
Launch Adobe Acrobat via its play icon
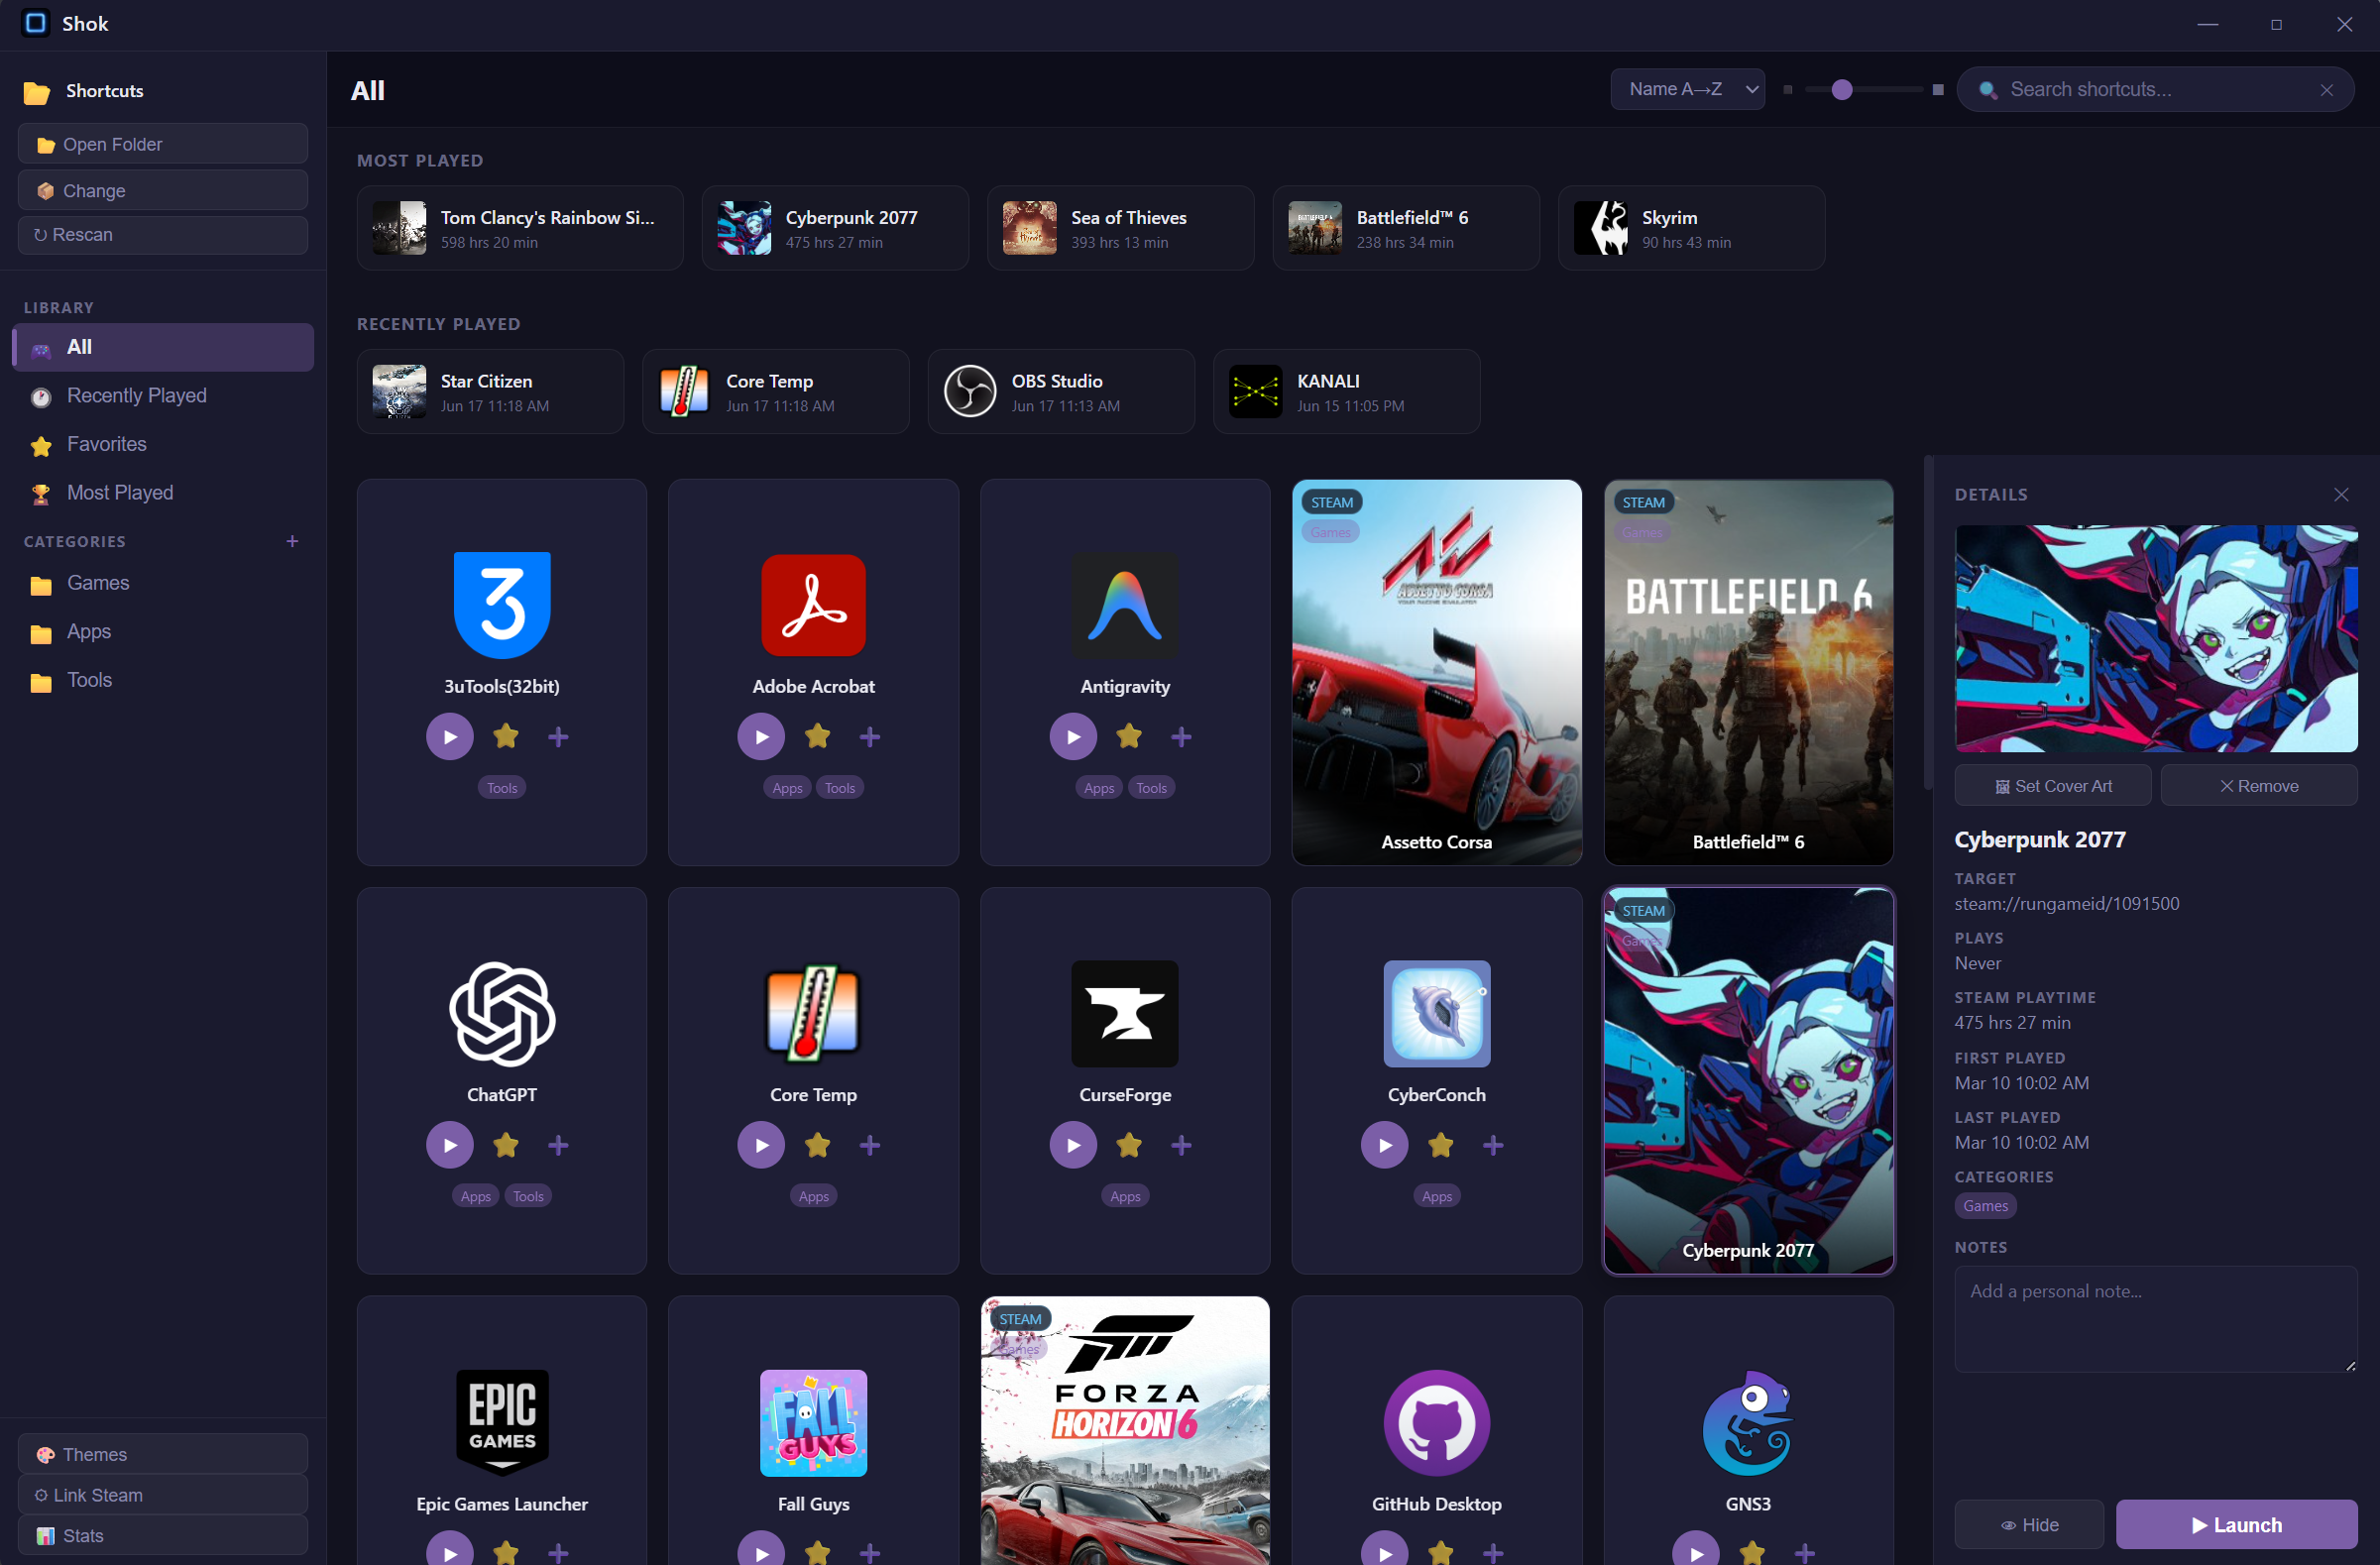tap(761, 737)
